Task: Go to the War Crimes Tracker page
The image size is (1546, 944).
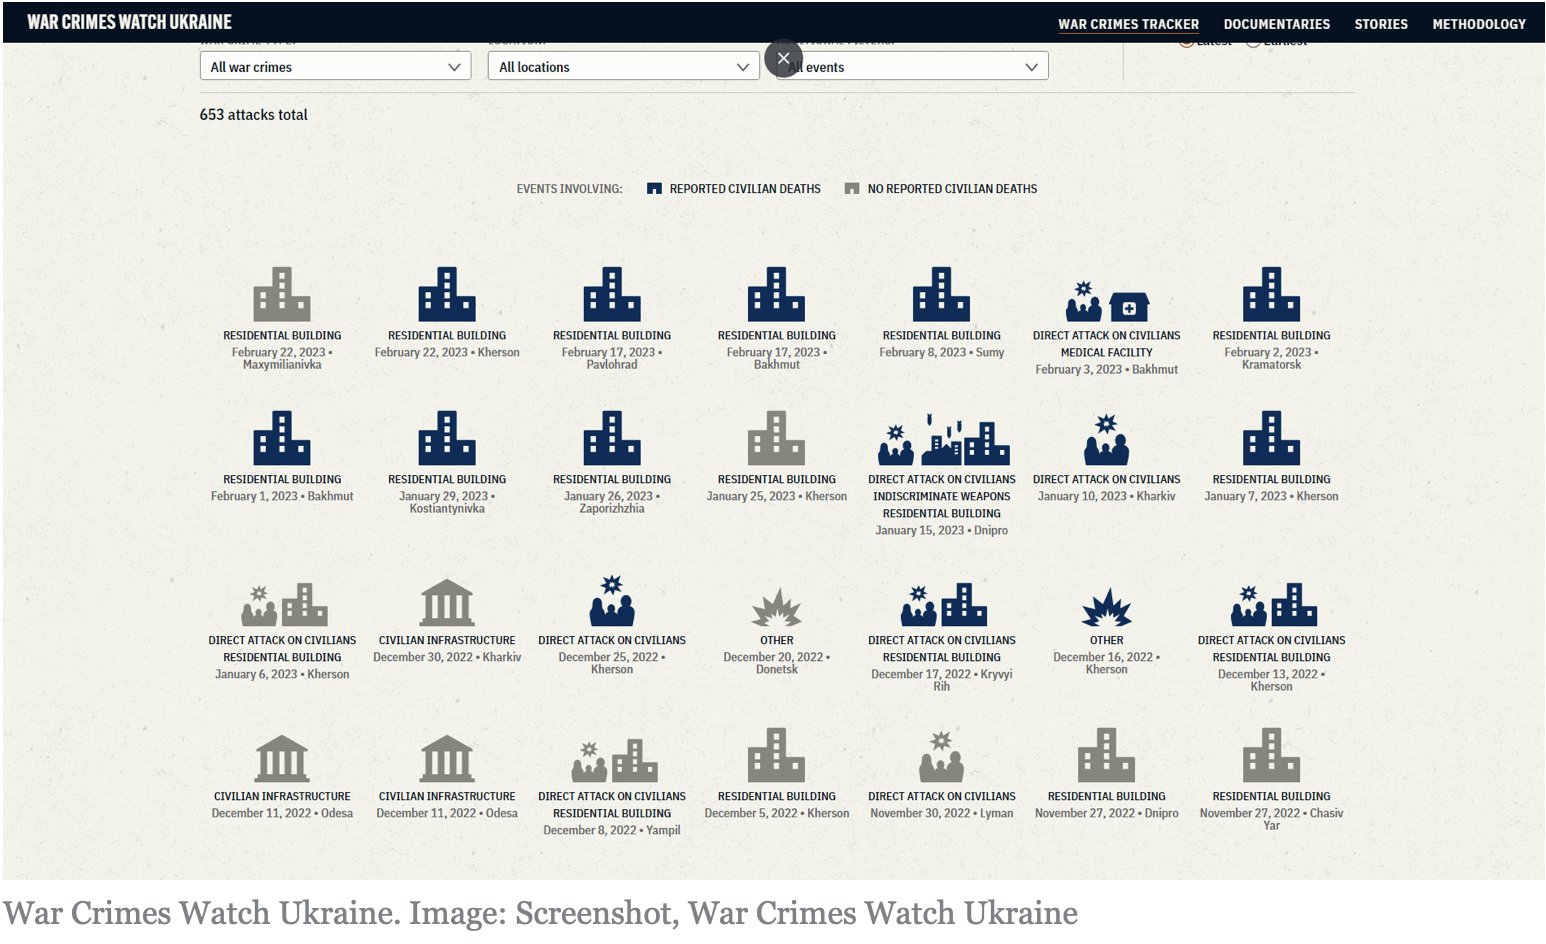Action: pyautogui.click(x=1128, y=24)
